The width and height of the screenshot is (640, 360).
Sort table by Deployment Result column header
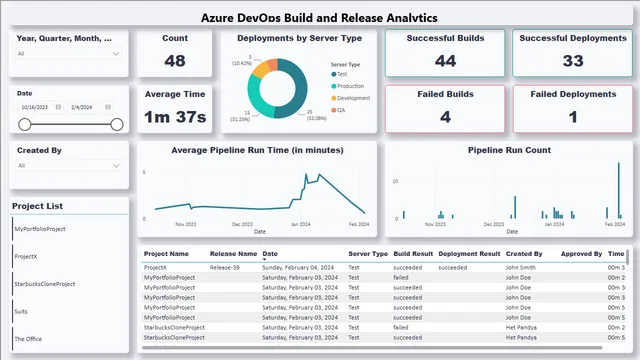[469, 253]
